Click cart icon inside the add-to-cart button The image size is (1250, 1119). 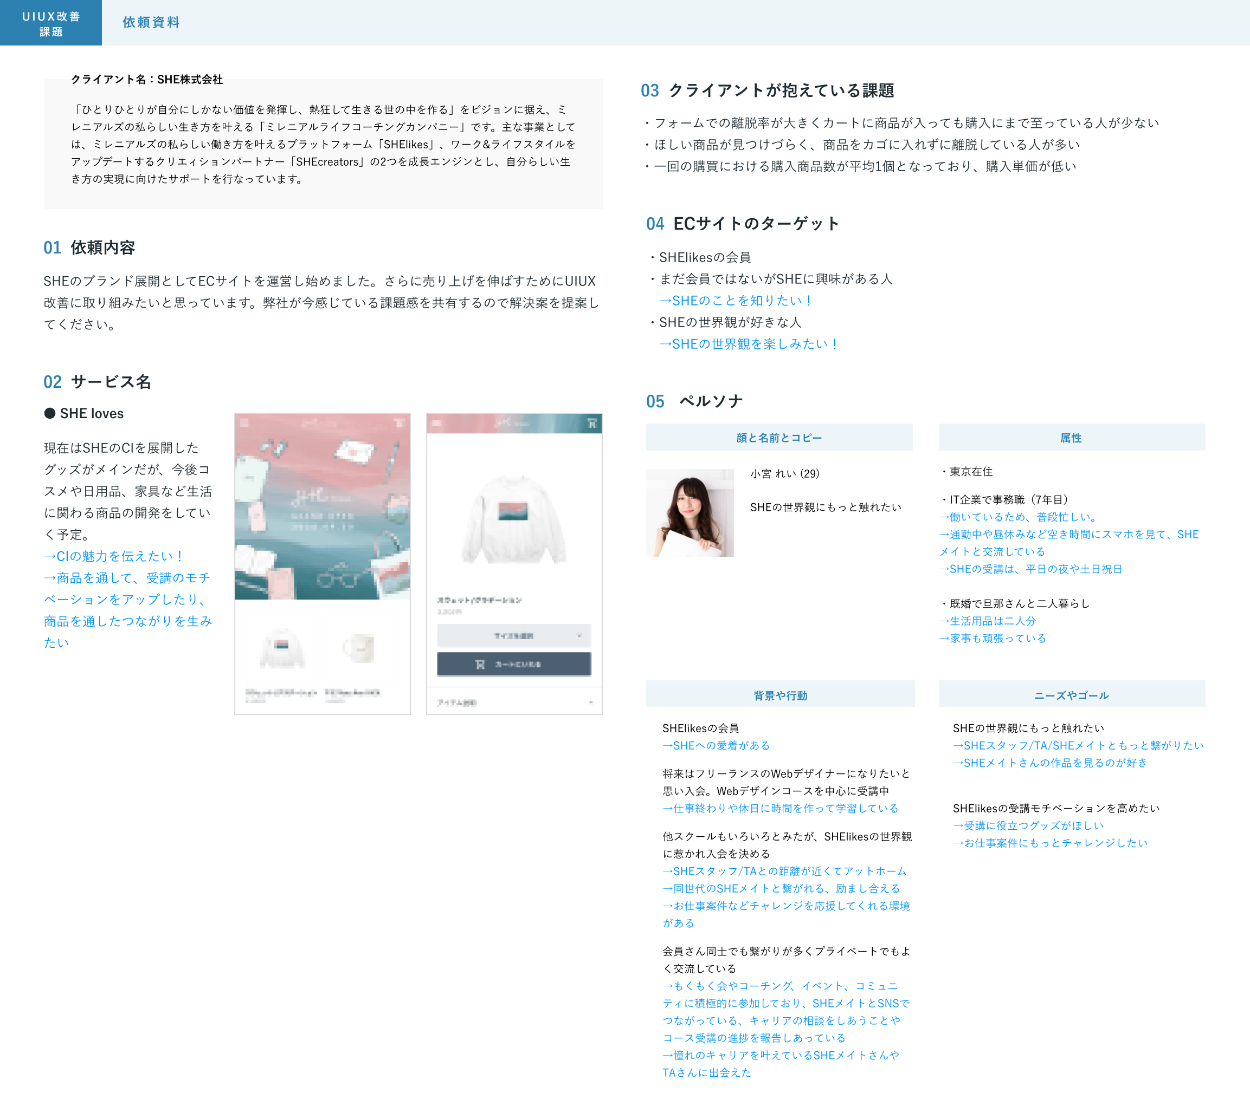point(480,664)
